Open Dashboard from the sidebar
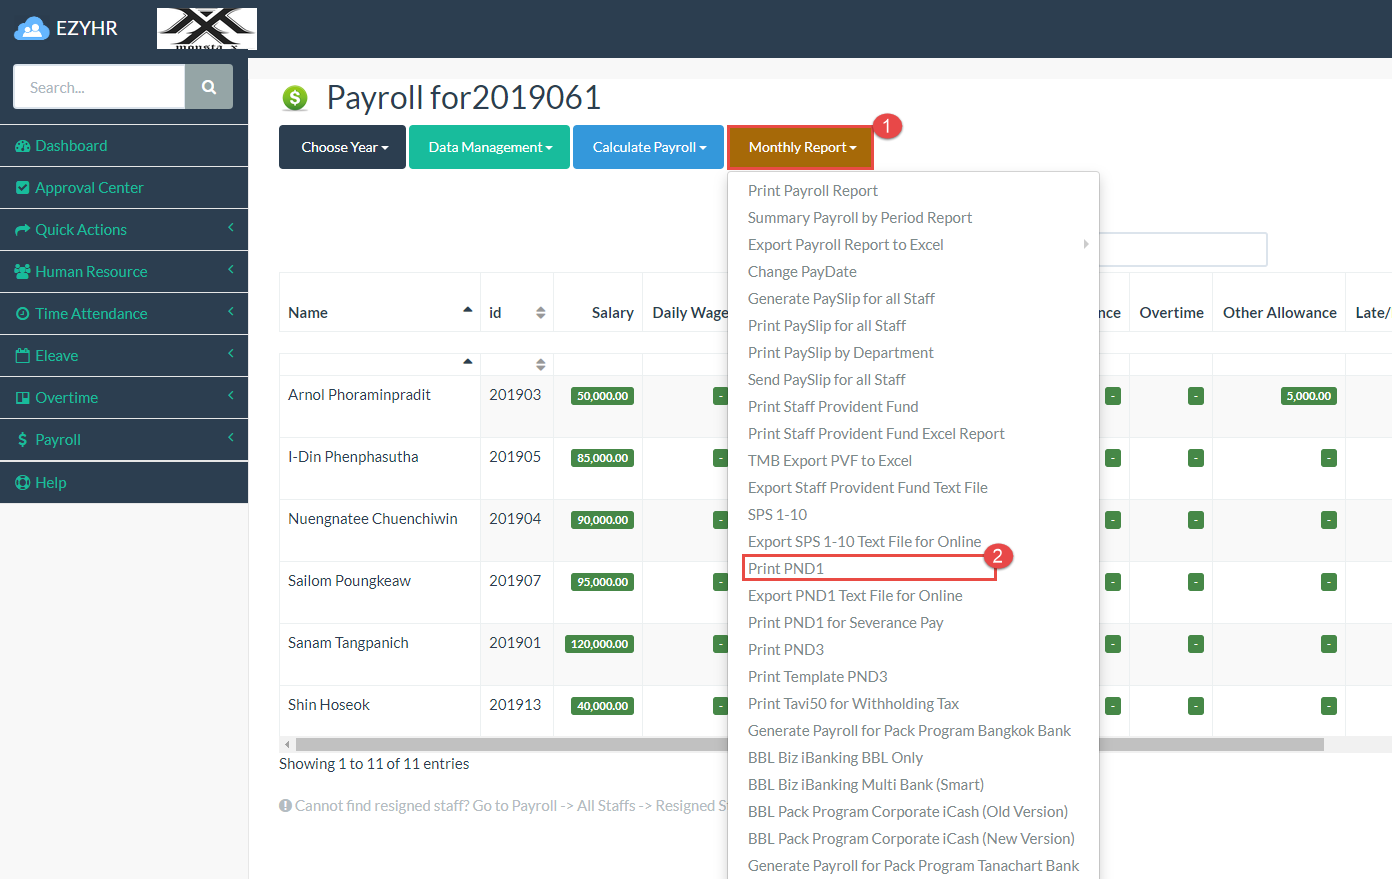The width and height of the screenshot is (1392, 879). [71, 146]
